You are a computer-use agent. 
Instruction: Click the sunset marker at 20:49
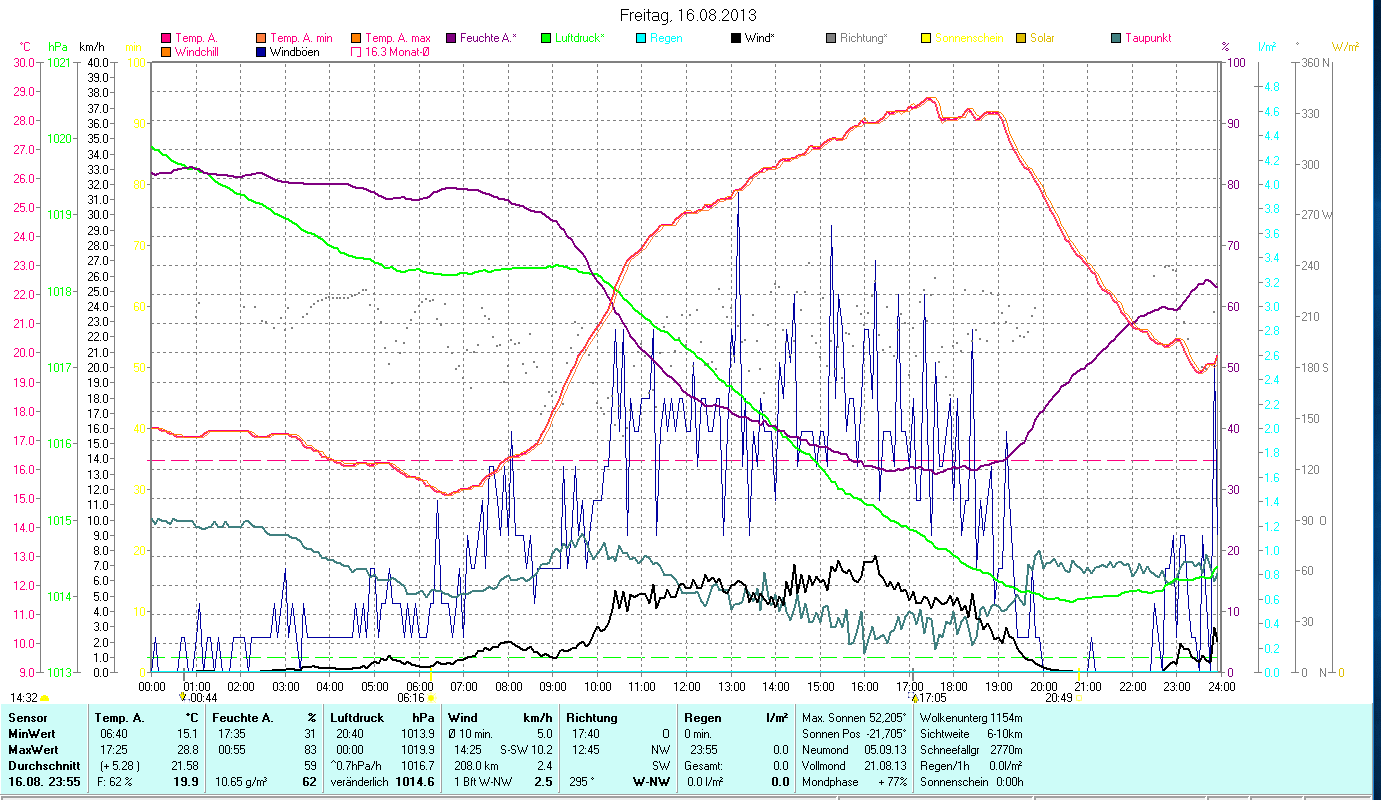(1078, 698)
